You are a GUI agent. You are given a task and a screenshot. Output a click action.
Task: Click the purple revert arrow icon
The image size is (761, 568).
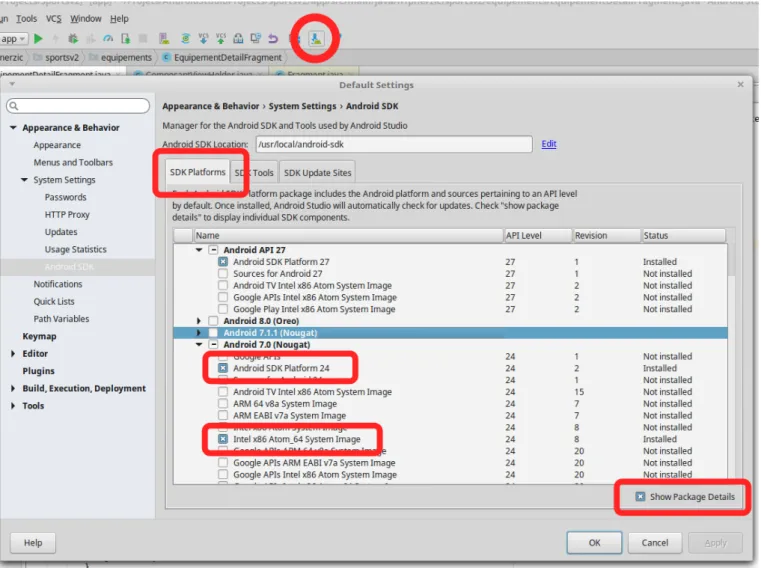tap(273, 38)
